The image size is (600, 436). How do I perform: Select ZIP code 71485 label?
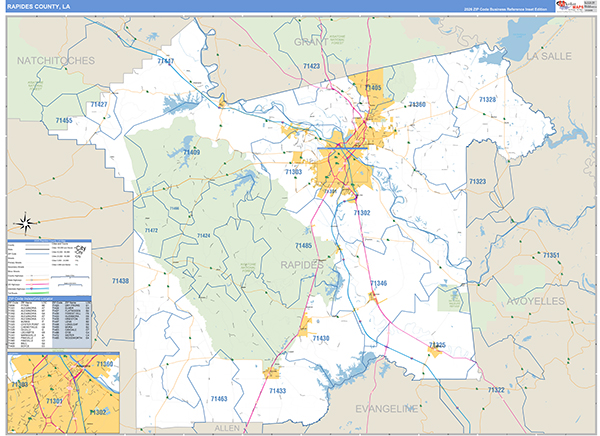click(x=303, y=245)
